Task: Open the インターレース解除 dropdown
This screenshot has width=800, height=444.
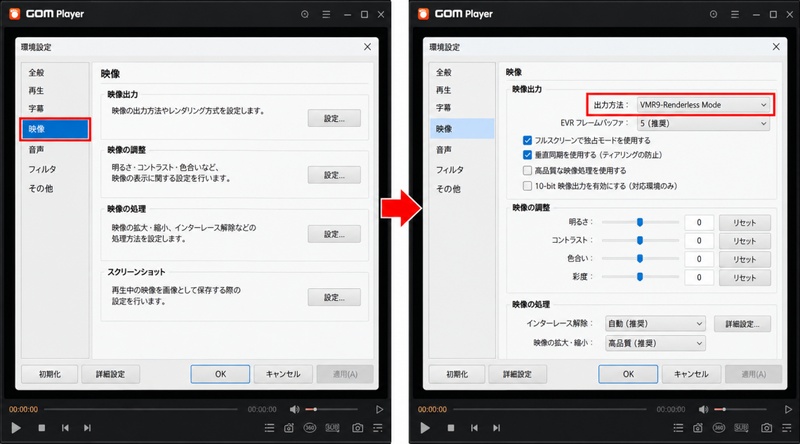Action: [655, 324]
